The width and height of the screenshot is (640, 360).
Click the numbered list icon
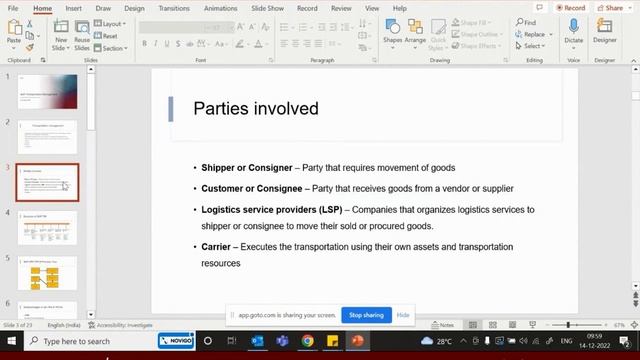302,27
